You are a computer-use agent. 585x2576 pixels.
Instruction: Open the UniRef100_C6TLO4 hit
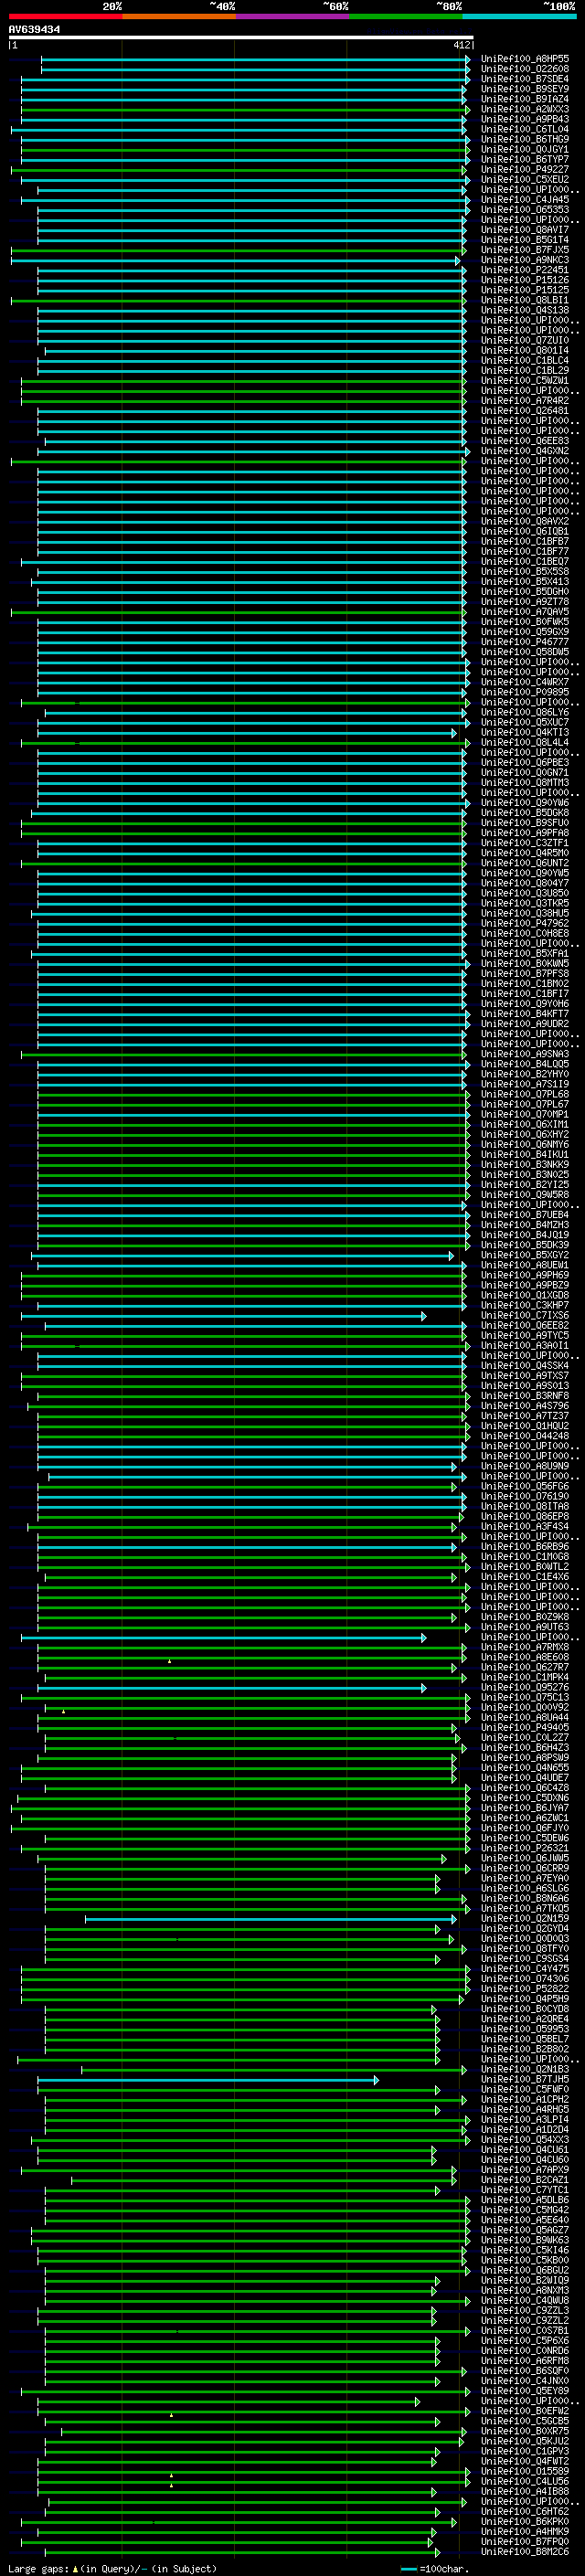coord(525,129)
